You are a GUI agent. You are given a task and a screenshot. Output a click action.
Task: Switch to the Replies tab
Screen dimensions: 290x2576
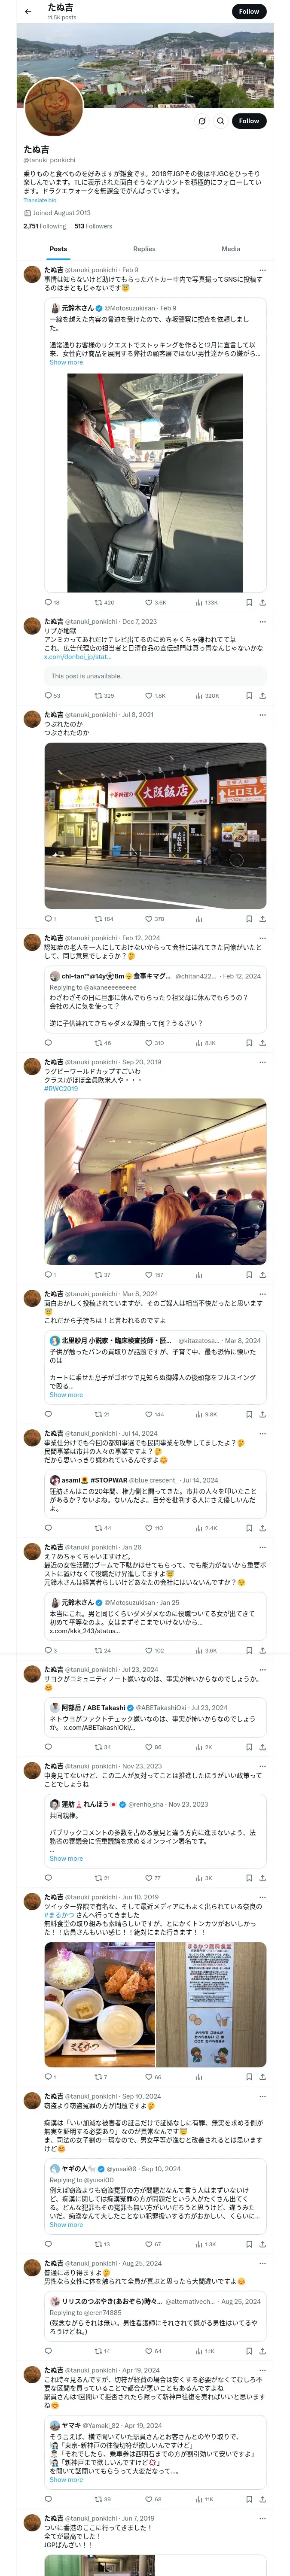(x=144, y=249)
